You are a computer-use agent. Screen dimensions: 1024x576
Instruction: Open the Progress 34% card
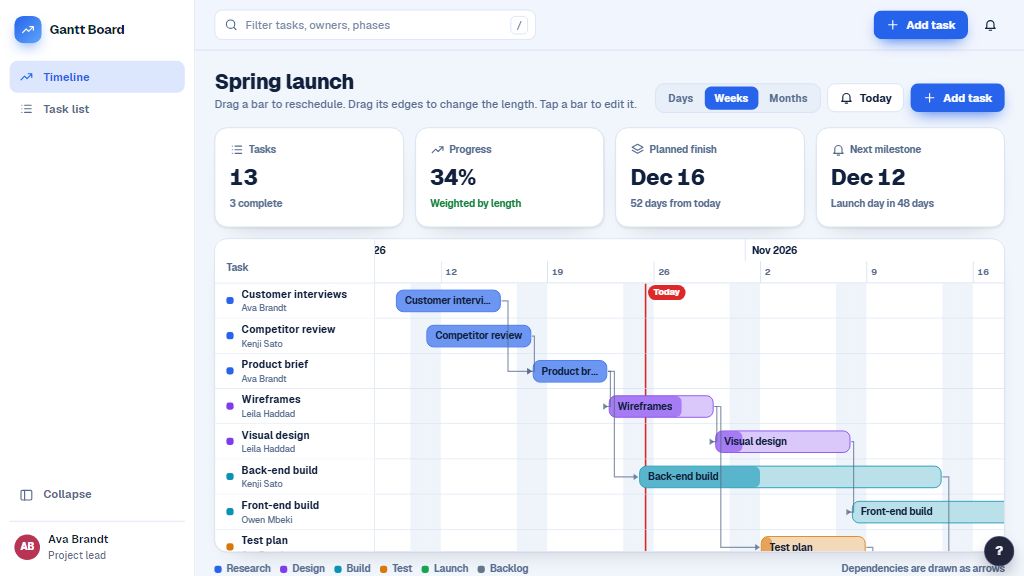click(509, 177)
